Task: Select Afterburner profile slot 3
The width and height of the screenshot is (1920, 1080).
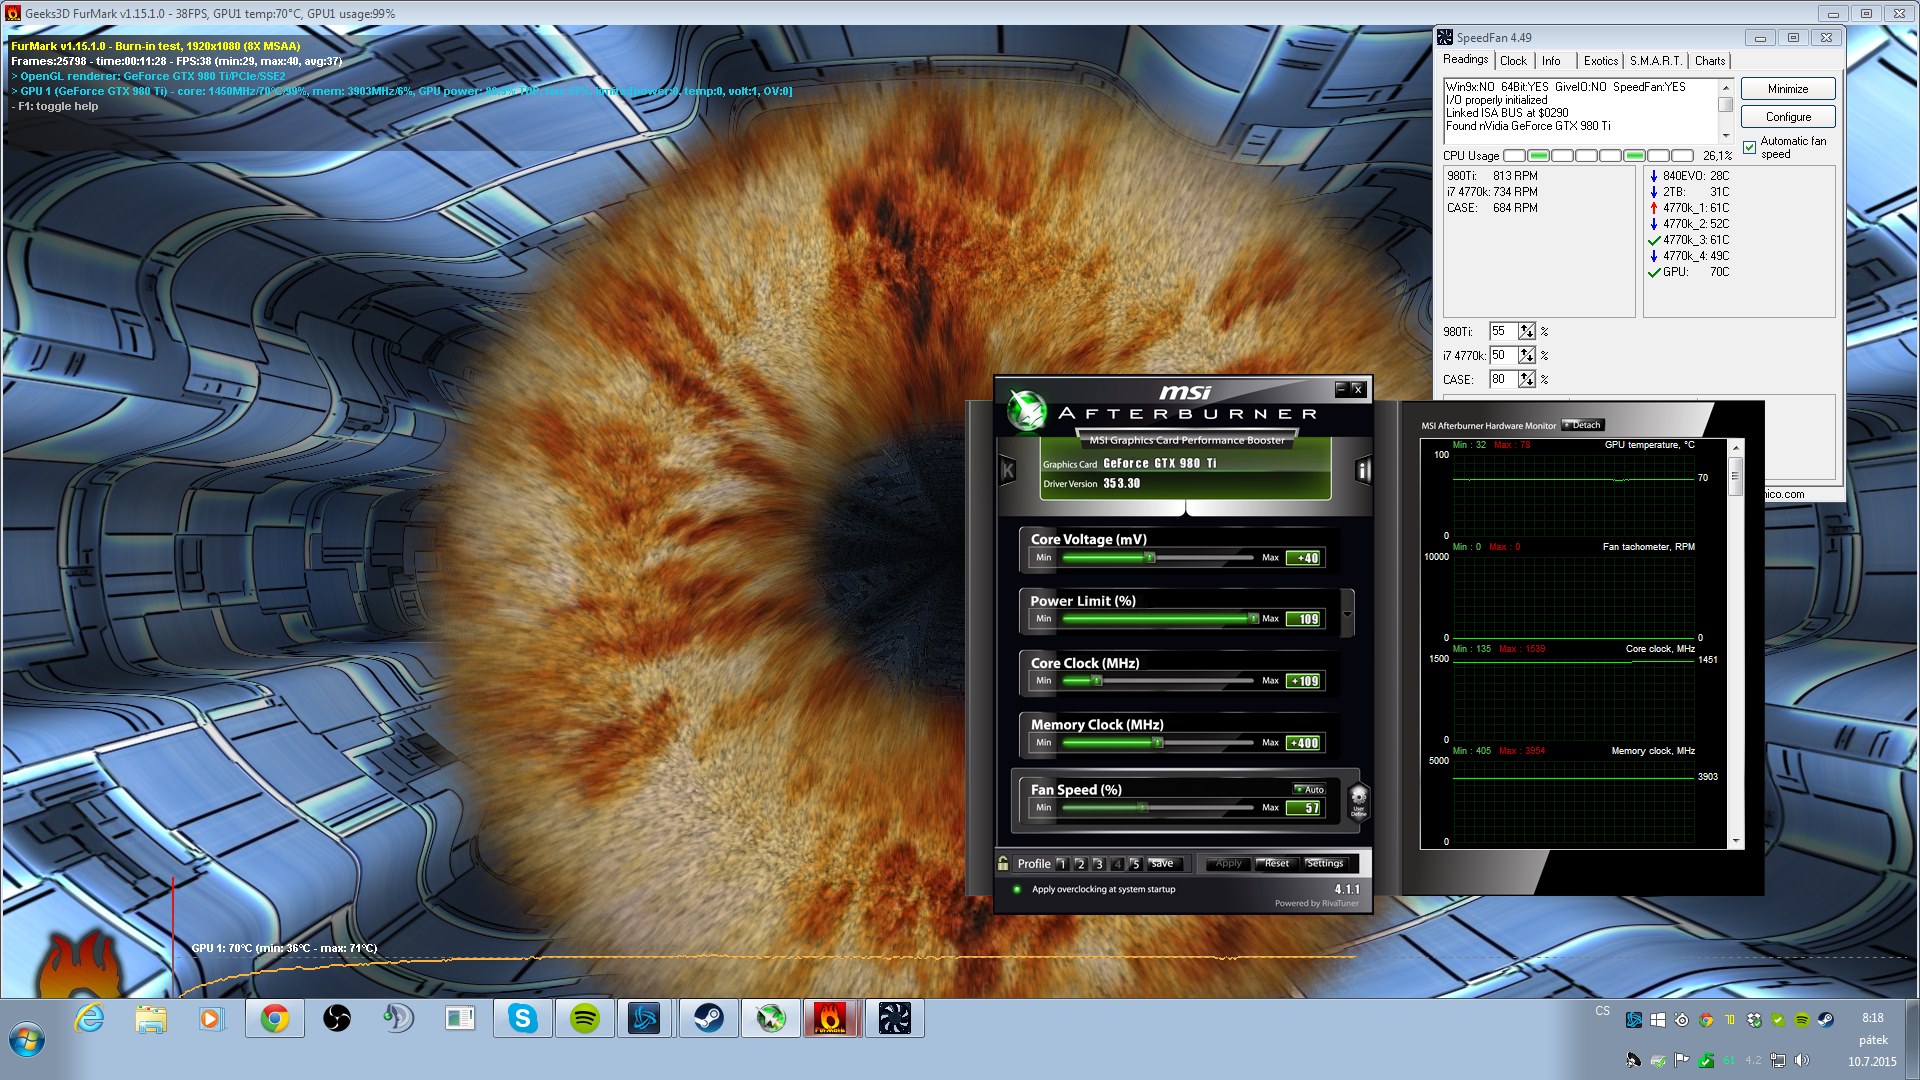Action: click(1098, 864)
